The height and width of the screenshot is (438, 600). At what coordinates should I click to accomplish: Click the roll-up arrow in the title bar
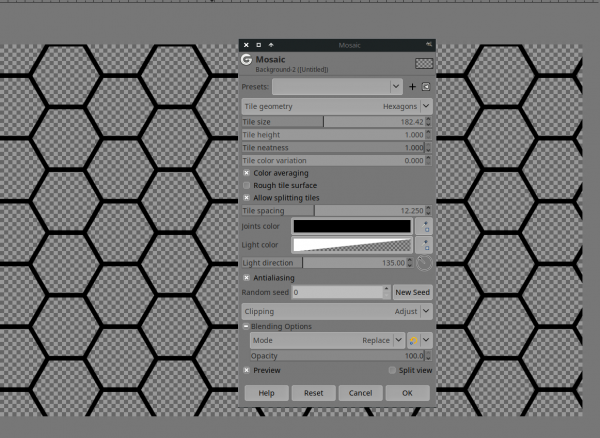click(x=271, y=45)
